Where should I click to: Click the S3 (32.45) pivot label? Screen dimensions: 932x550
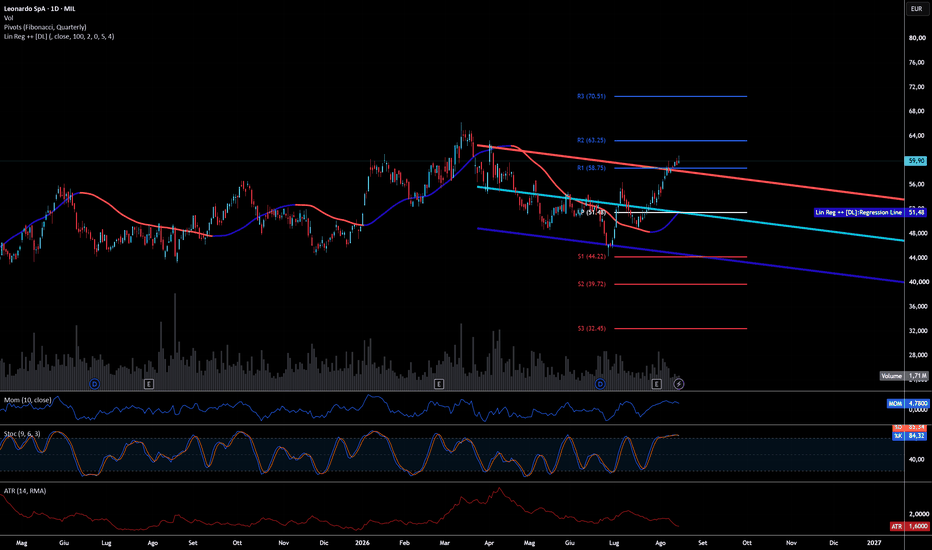coord(591,329)
